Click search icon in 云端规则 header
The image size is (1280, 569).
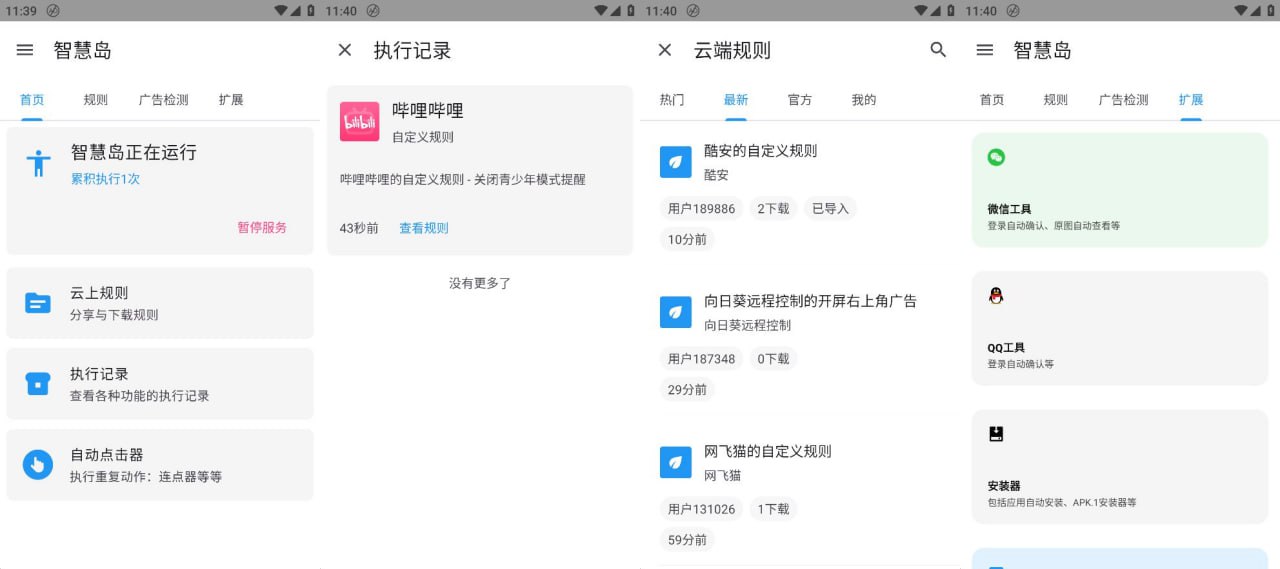pos(938,50)
